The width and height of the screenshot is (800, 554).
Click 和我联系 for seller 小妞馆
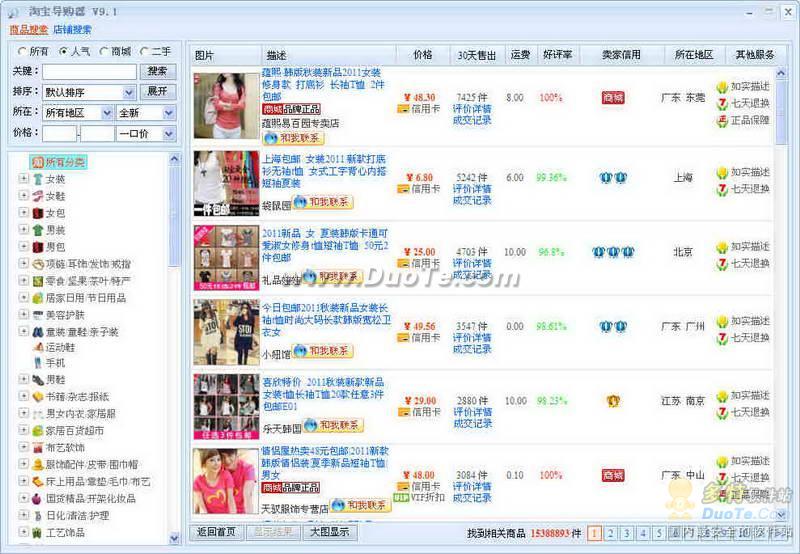point(323,351)
